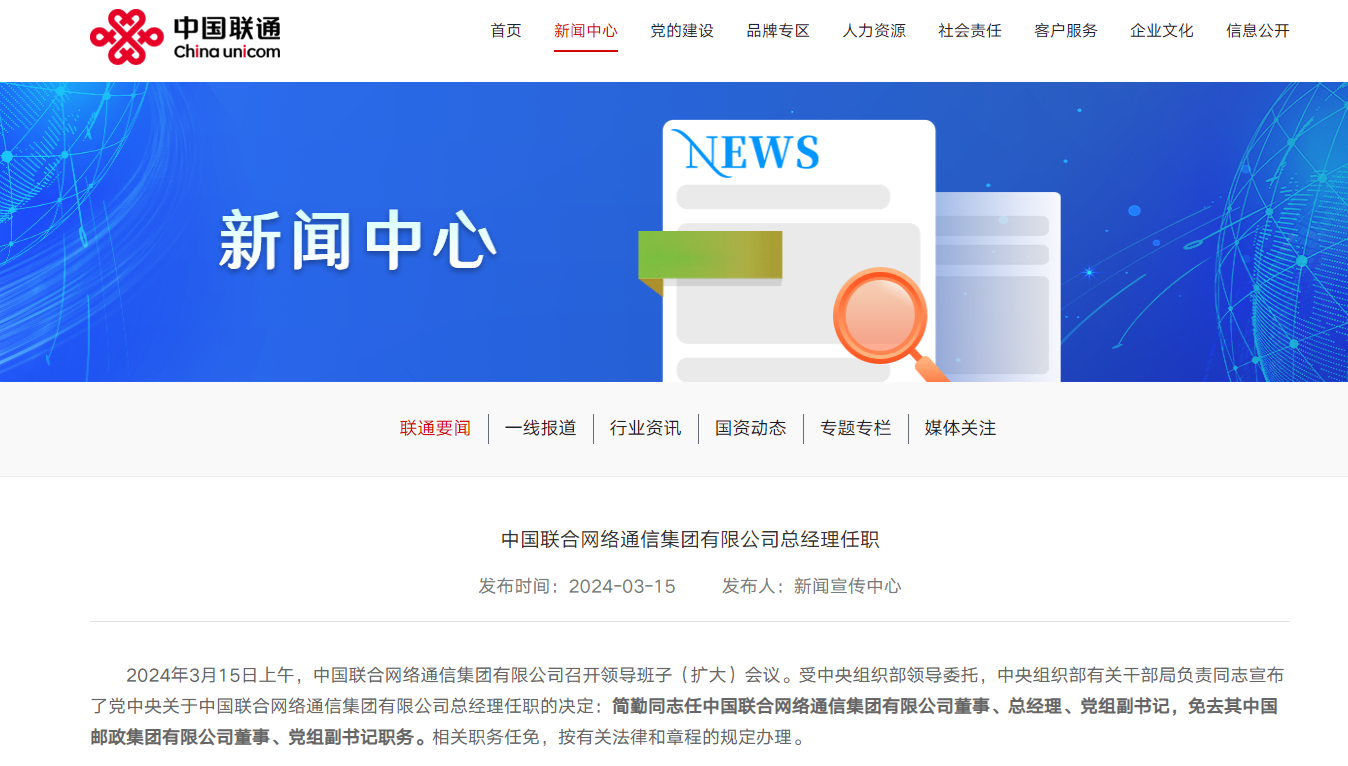Image resolution: width=1348 pixels, height=766 pixels.
Task: Switch to the 一线报道 tab
Action: (x=541, y=428)
